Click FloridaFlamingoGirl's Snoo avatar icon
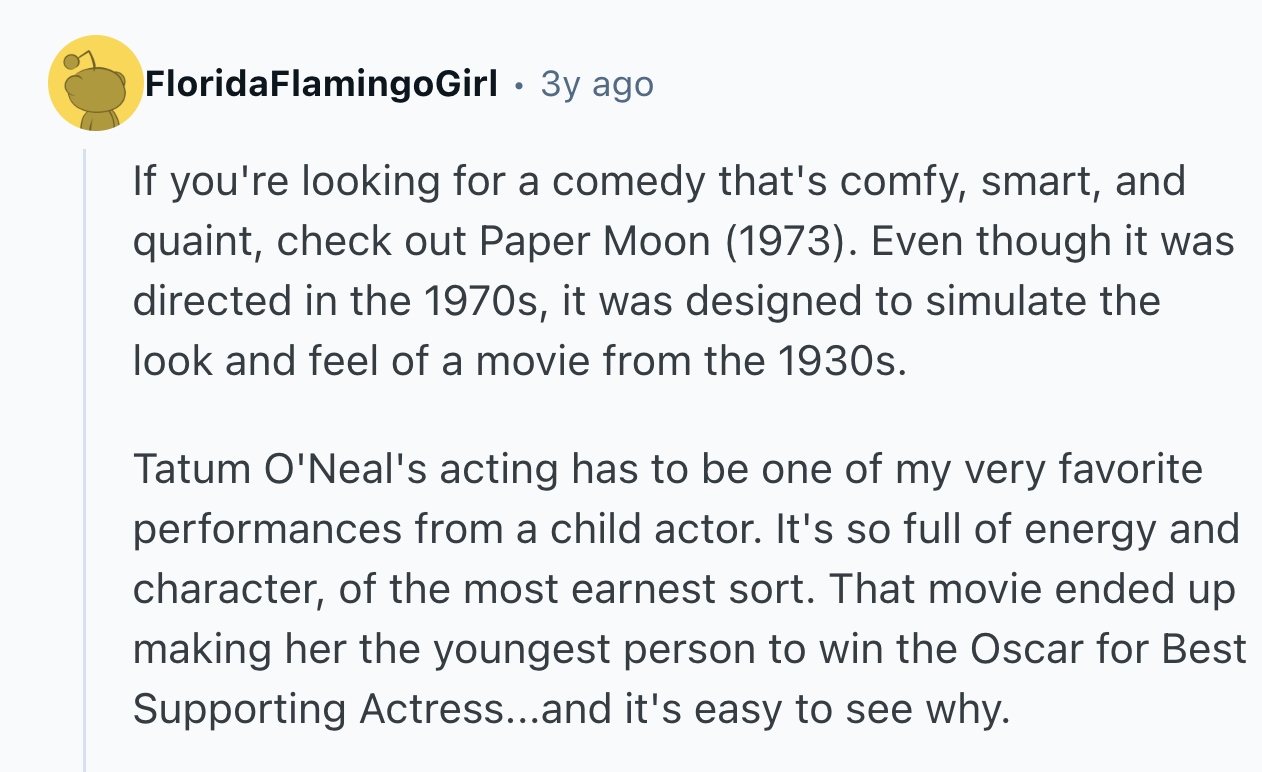The width and height of the screenshot is (1262, 772). tap(95, 86)
